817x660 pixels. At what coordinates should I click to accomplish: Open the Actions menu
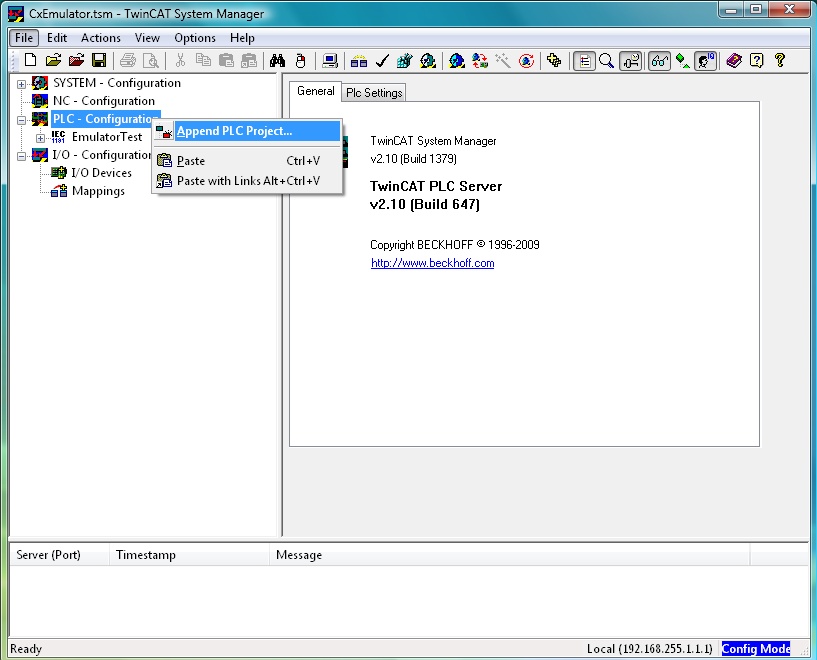(101, 38)
